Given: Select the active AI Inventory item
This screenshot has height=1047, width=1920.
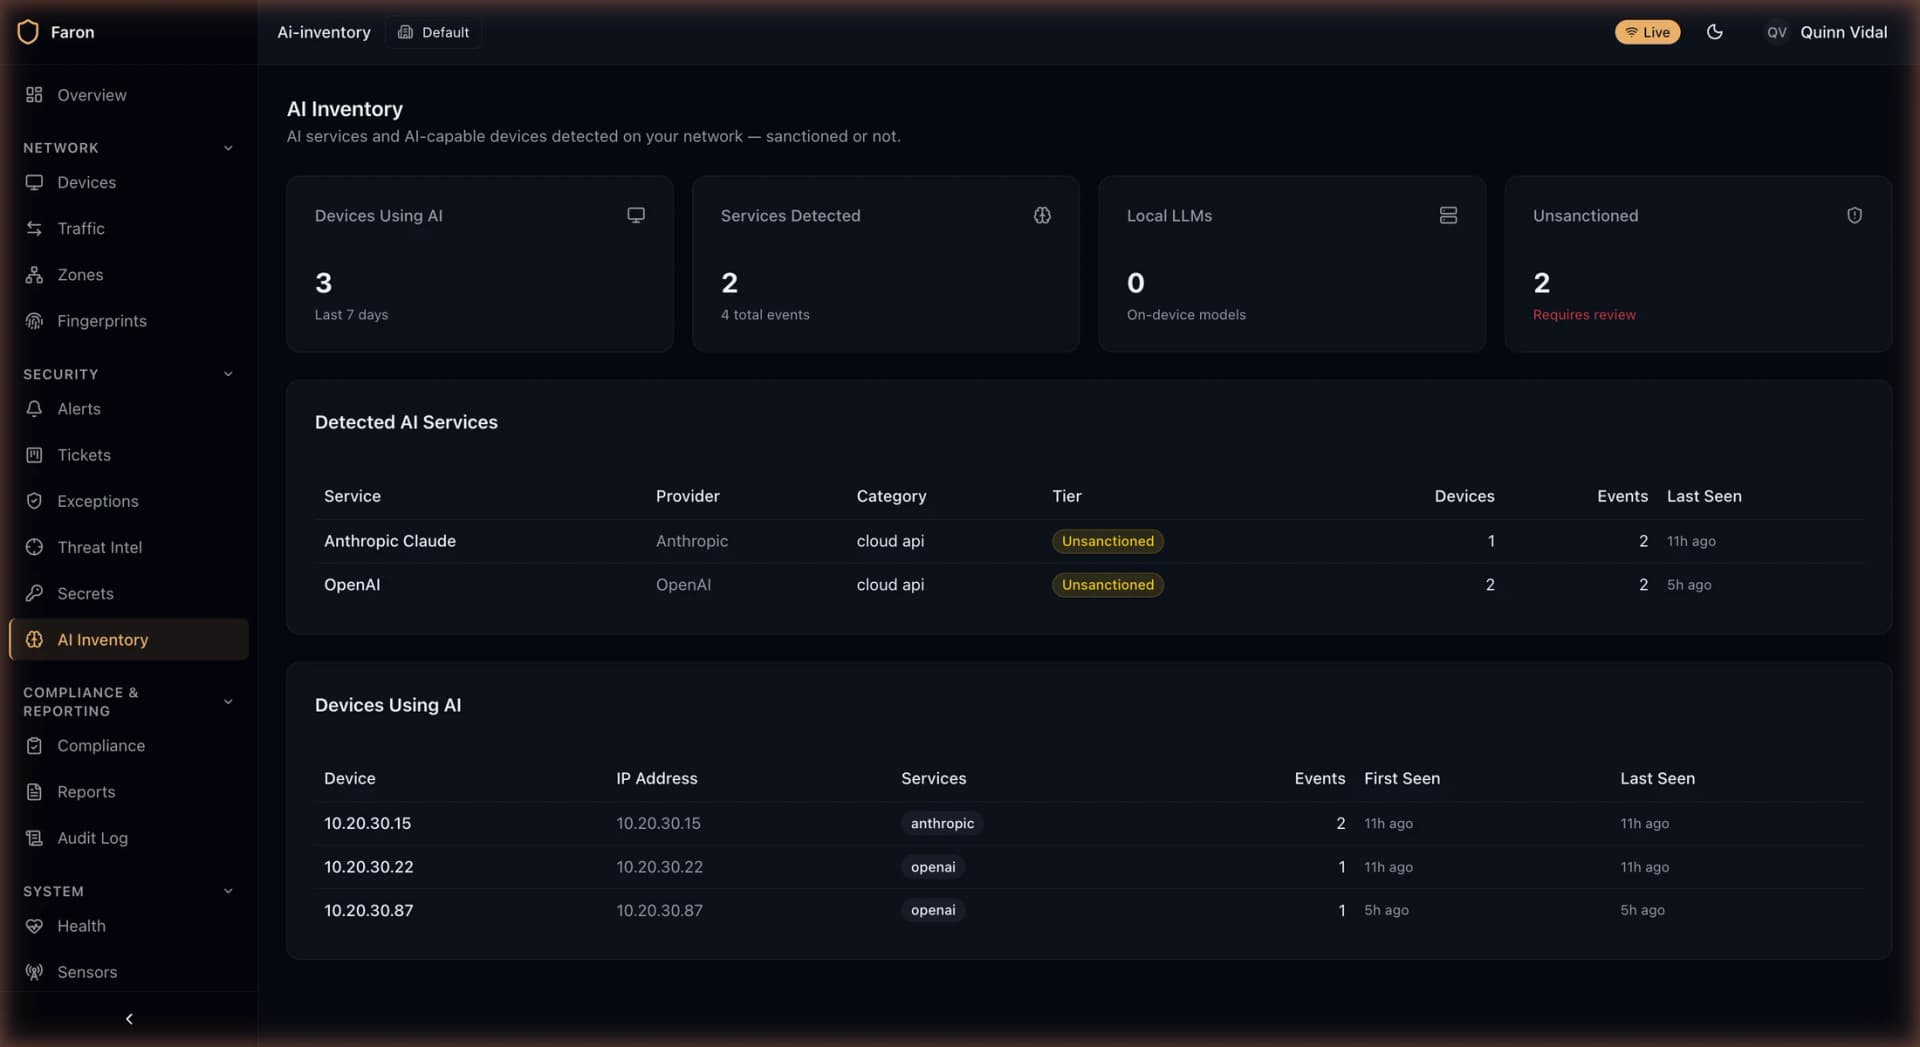Looking at the screenshot, I should (x=128, y=639).
